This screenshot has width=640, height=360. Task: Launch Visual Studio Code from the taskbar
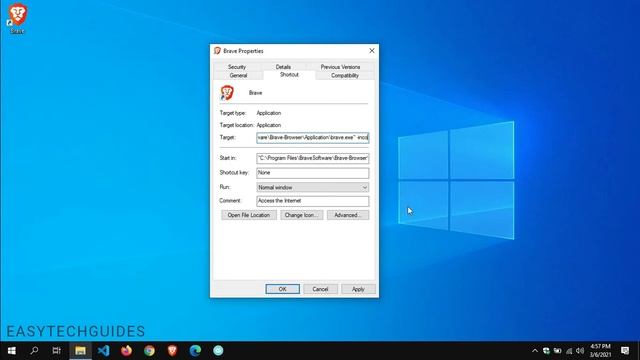104,351
